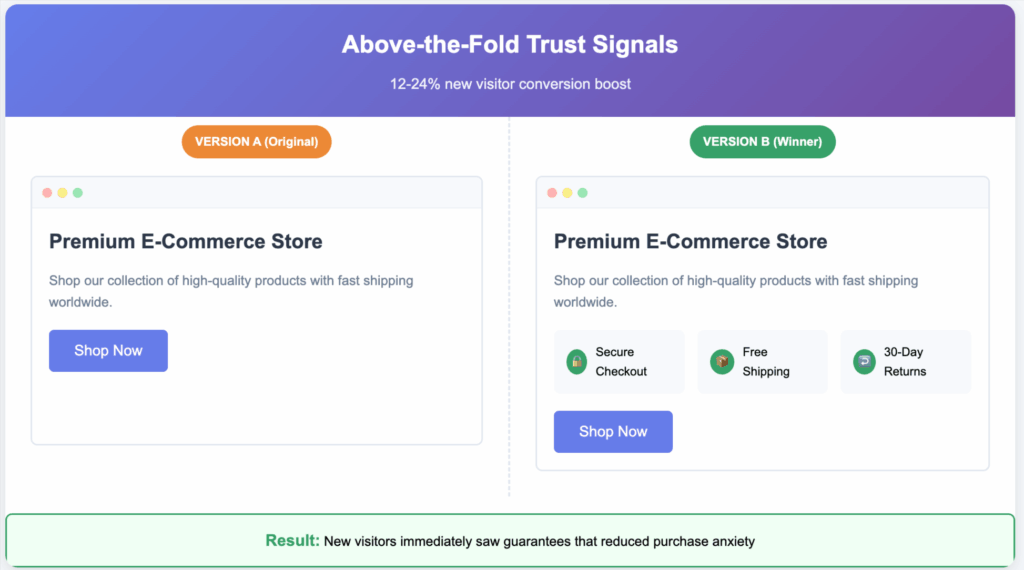Screen dimensions: 1024x570
Task: Click Shop Now in Version A mockup
Action: coord(108,351)
